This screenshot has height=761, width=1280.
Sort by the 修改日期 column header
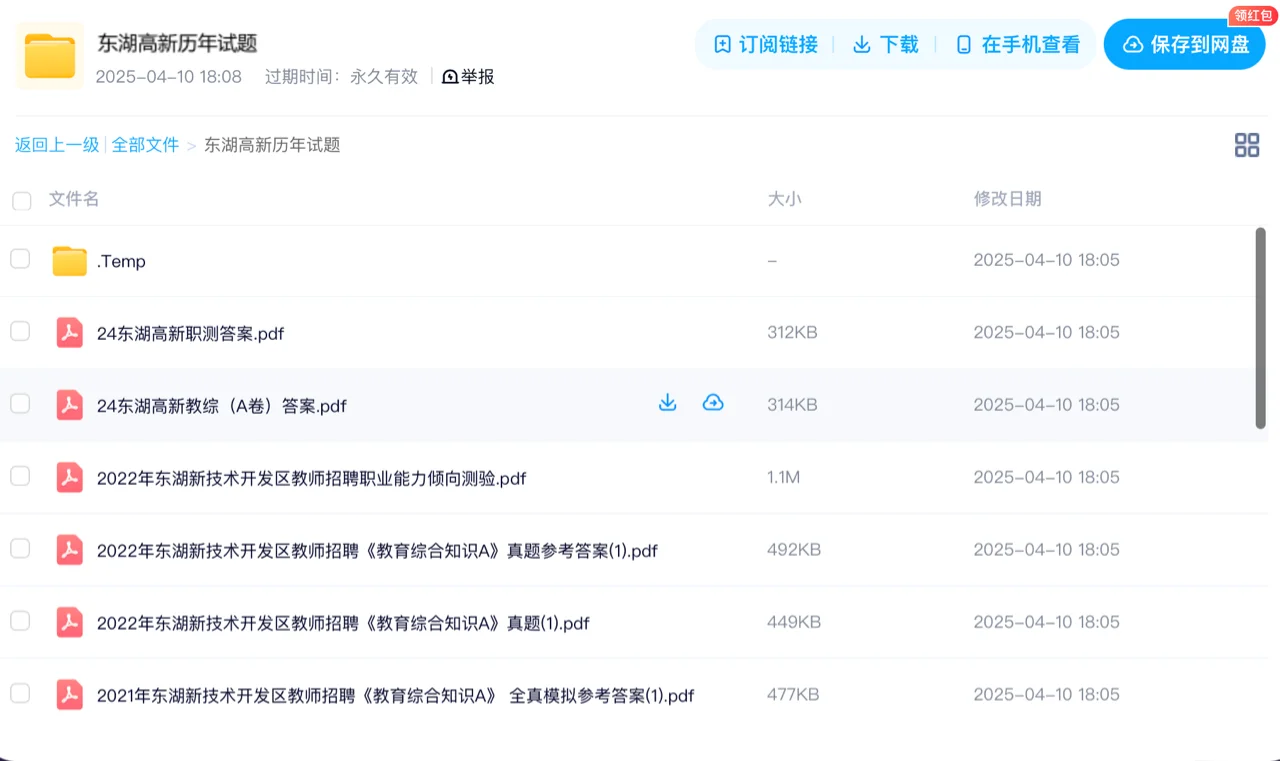tap(1008, 199)
